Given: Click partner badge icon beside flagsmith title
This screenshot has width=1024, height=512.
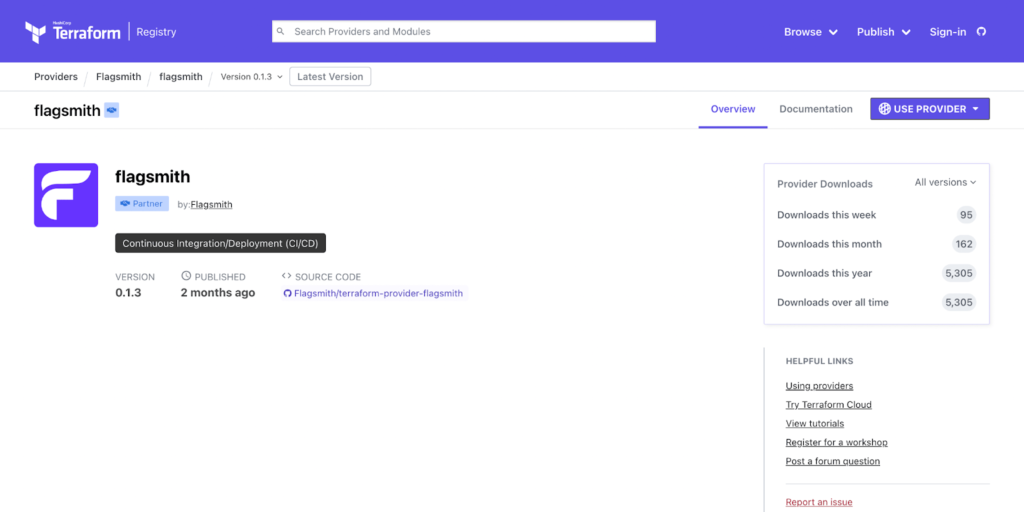Looking at the screenshot, I should tap(112, 110).
